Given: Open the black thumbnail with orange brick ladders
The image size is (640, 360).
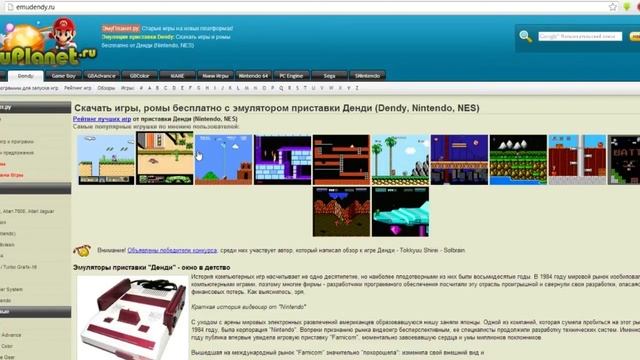Looking at the screenshot, I should (x=341, y=160).
